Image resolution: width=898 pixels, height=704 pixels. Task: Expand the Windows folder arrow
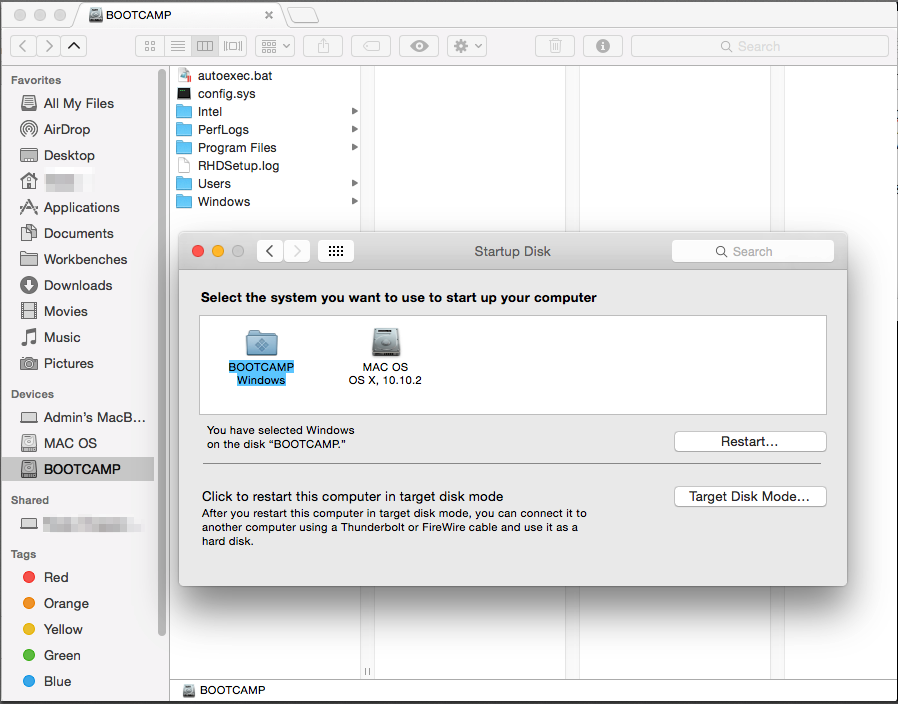355,201
